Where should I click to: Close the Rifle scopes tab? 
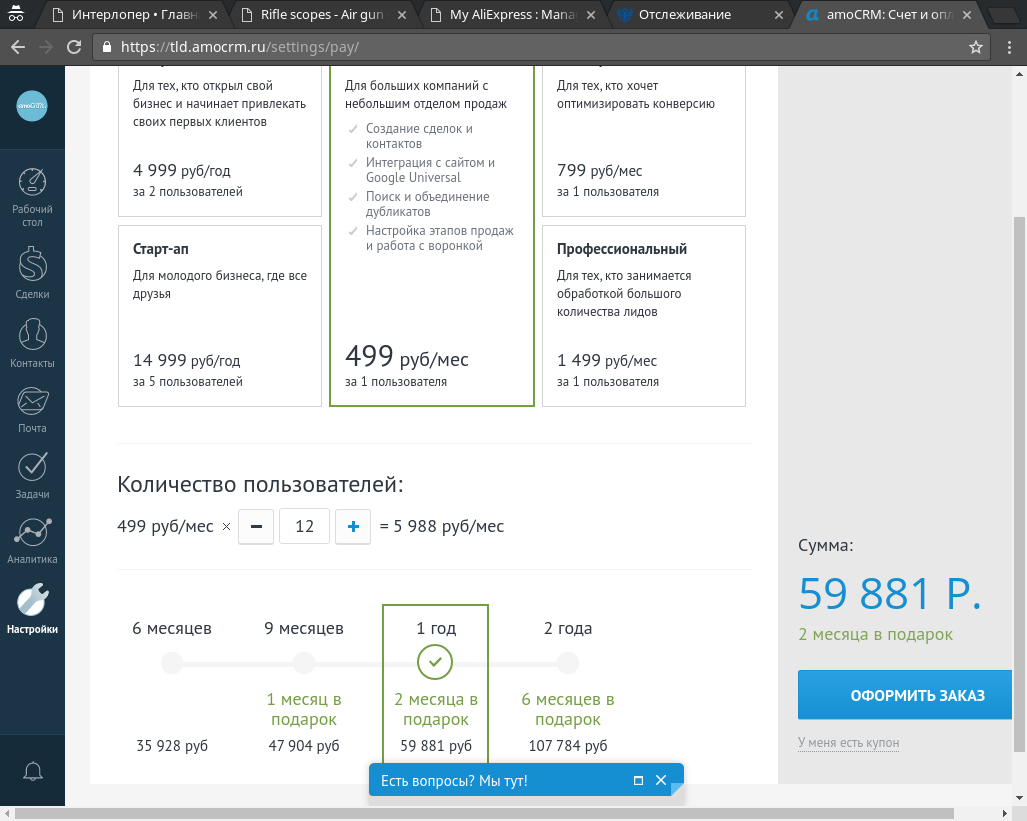(x=401, y=14)
